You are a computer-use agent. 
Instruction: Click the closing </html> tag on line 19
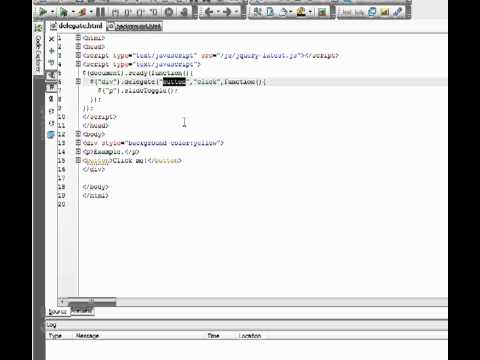[x=96, y=196]
